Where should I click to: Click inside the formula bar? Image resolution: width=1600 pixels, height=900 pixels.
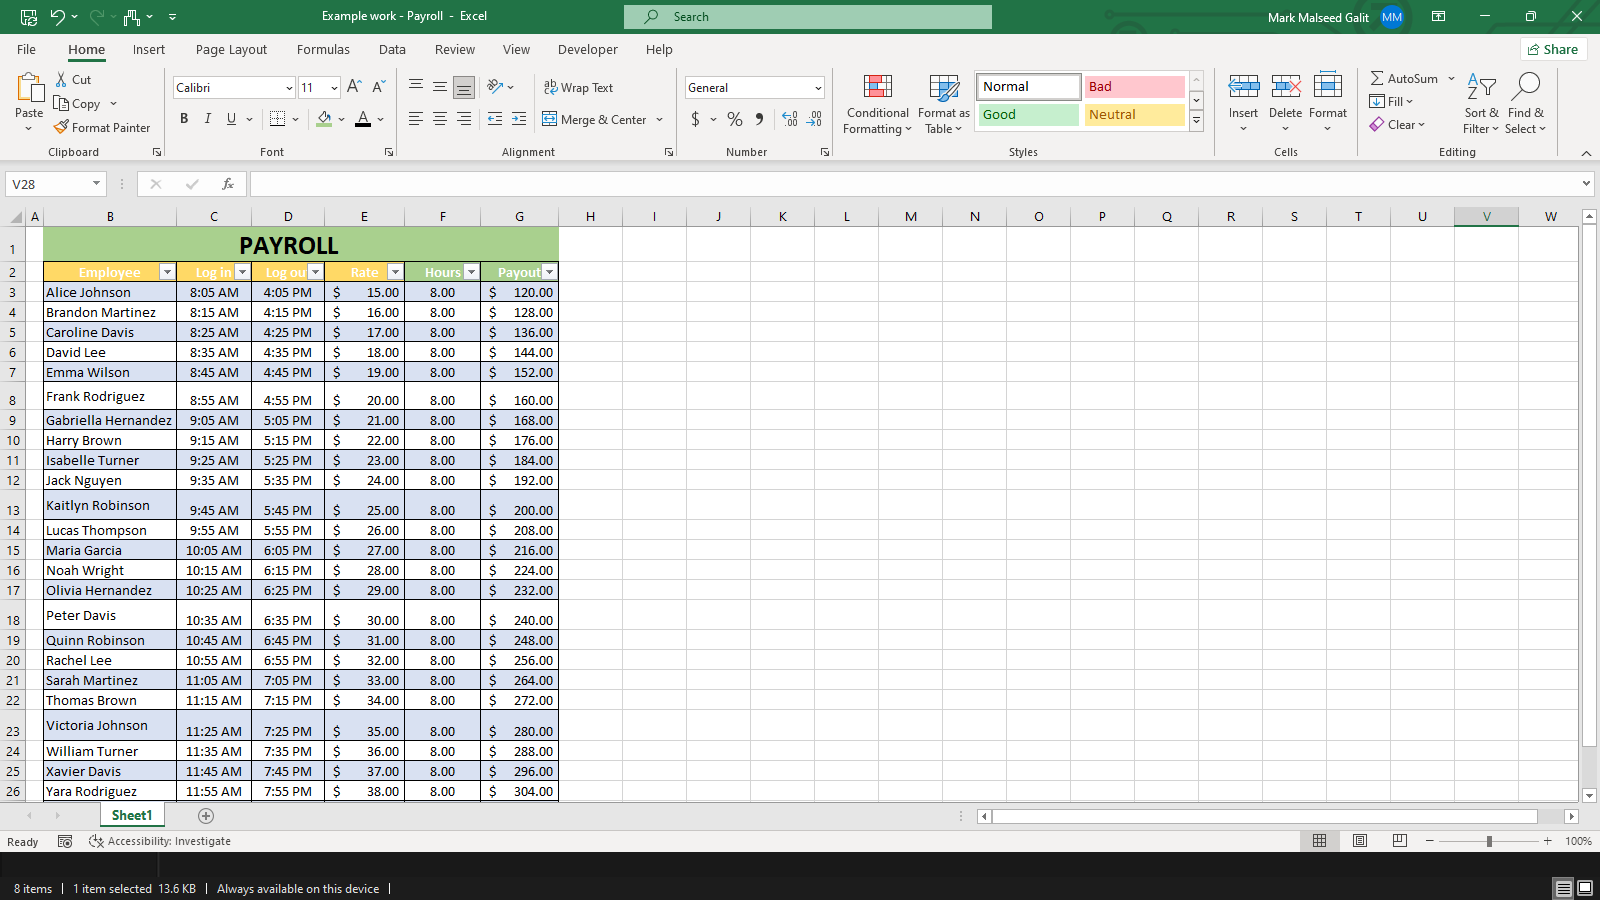click(915, 184)
